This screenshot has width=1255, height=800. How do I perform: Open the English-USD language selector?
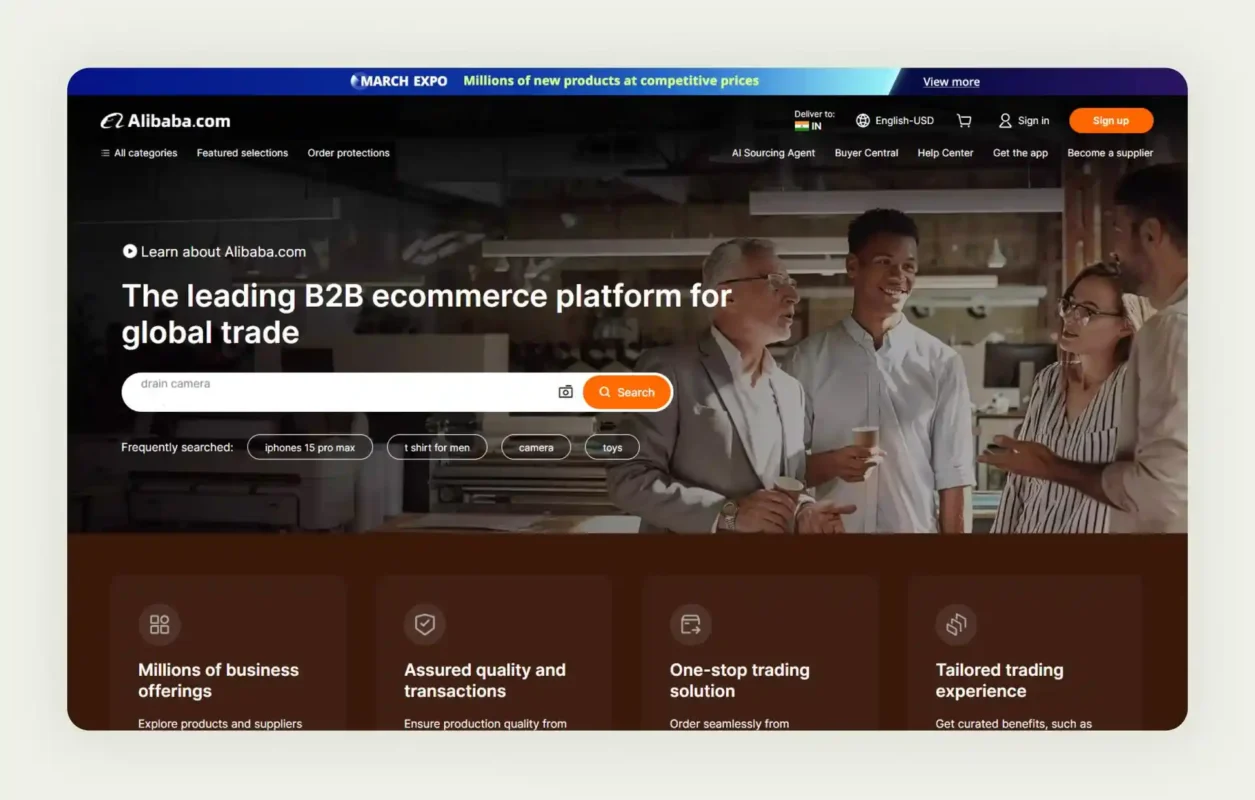coord(896,120)
